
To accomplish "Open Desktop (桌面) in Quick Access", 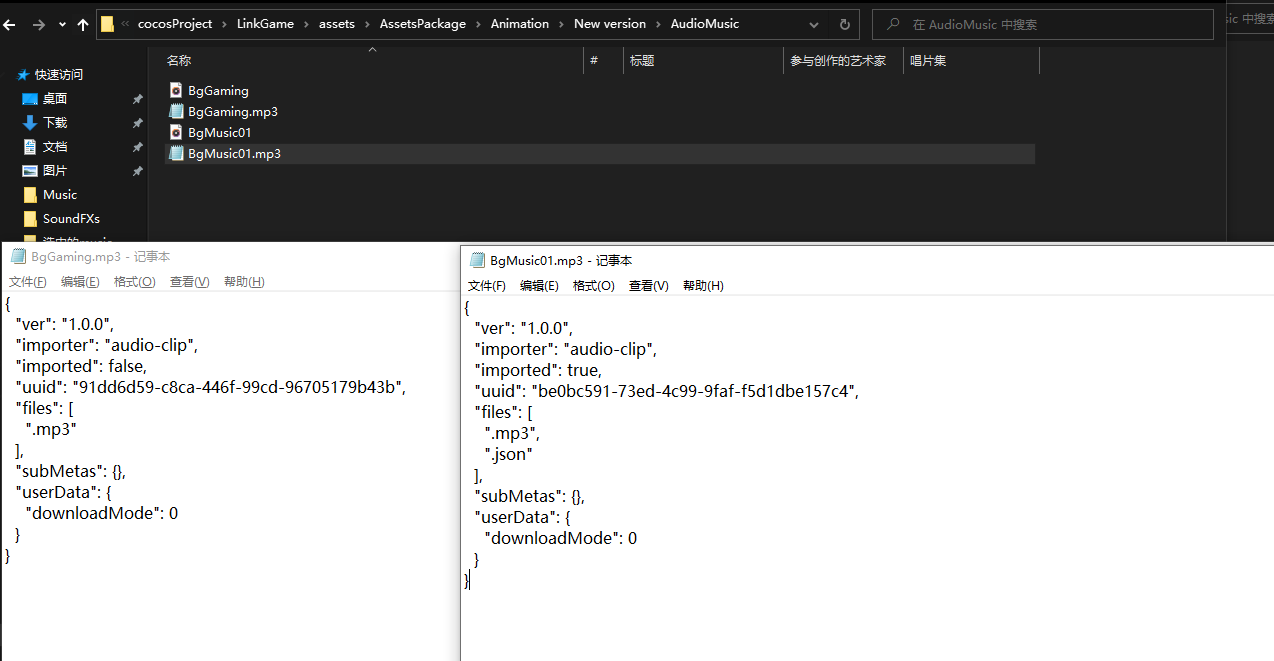I will 55,98.
